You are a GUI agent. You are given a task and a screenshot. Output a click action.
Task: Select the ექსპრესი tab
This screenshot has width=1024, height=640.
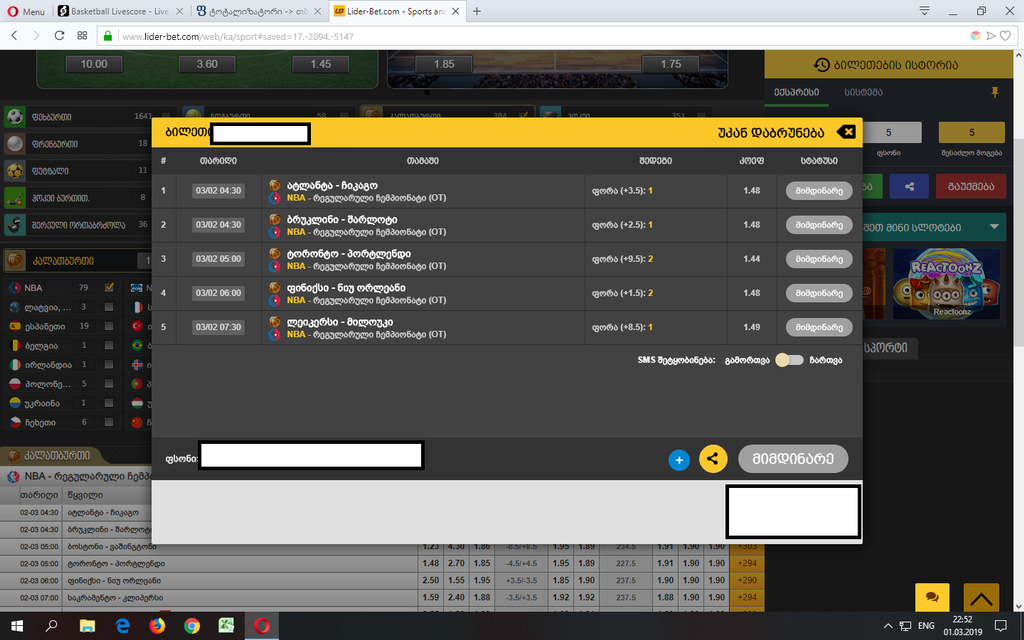[797, 93]
